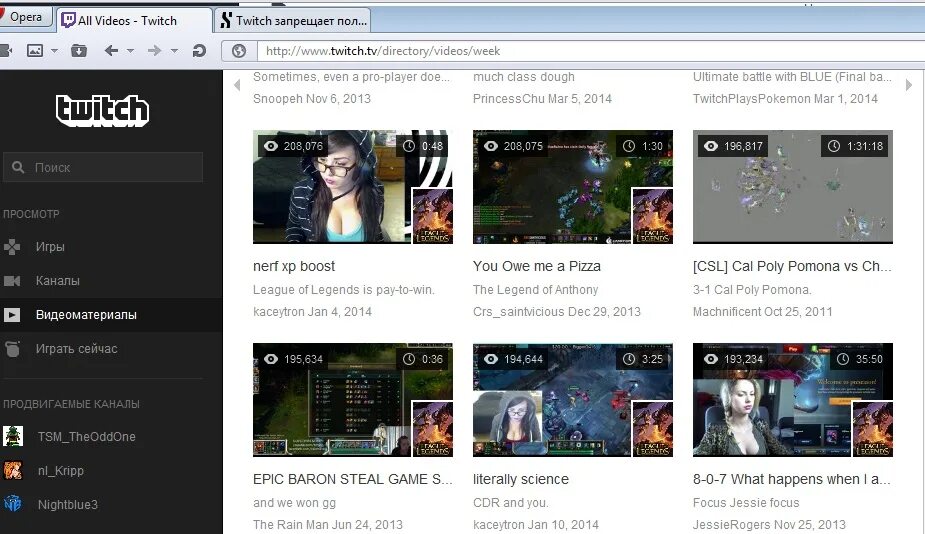Click the Crs_saintvicious Dec 29, 2013 author line
The image size is (925, 534).
[557, 312]
